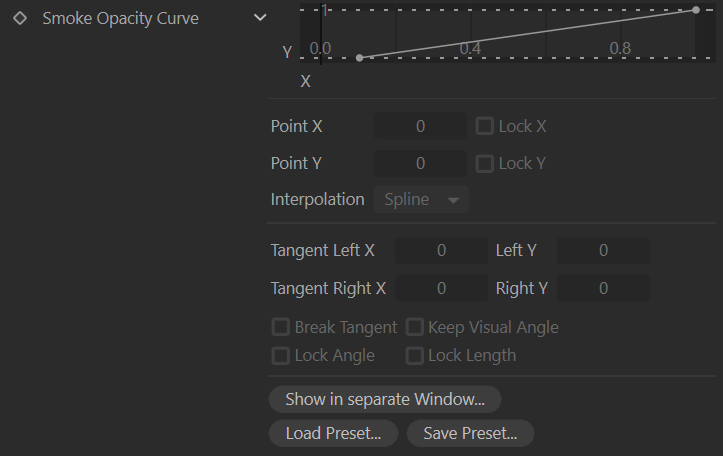Click the keyframe diamond beside Smoke Opacity Curve
The image size is (723, 456).
tap(20, 18)
